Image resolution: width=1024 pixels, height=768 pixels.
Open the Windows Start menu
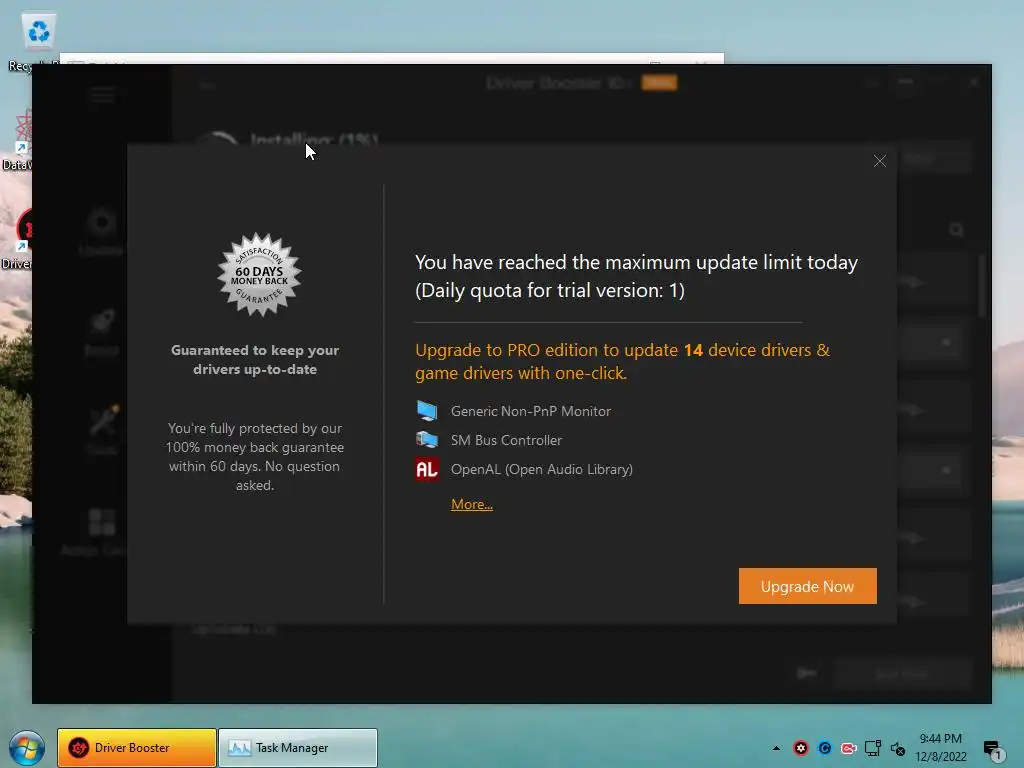pyautogui.click(x=27, y=748)
